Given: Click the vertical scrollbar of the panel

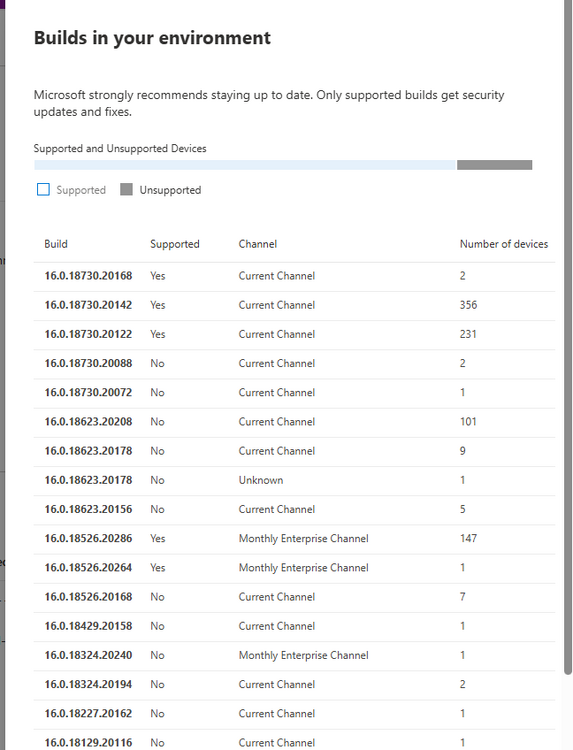Looking at the screenshot, I should pyautogui.click(x=568, y=335).
